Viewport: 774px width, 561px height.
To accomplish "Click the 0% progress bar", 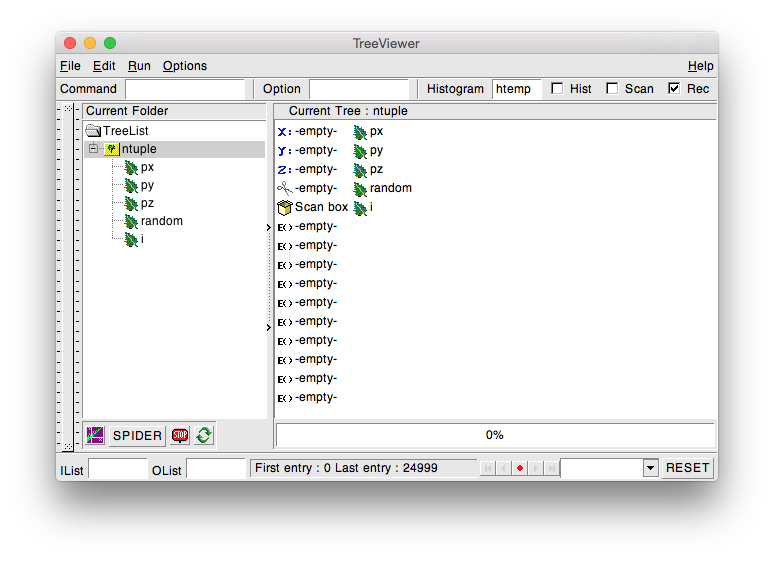I will tap(495, 435).
